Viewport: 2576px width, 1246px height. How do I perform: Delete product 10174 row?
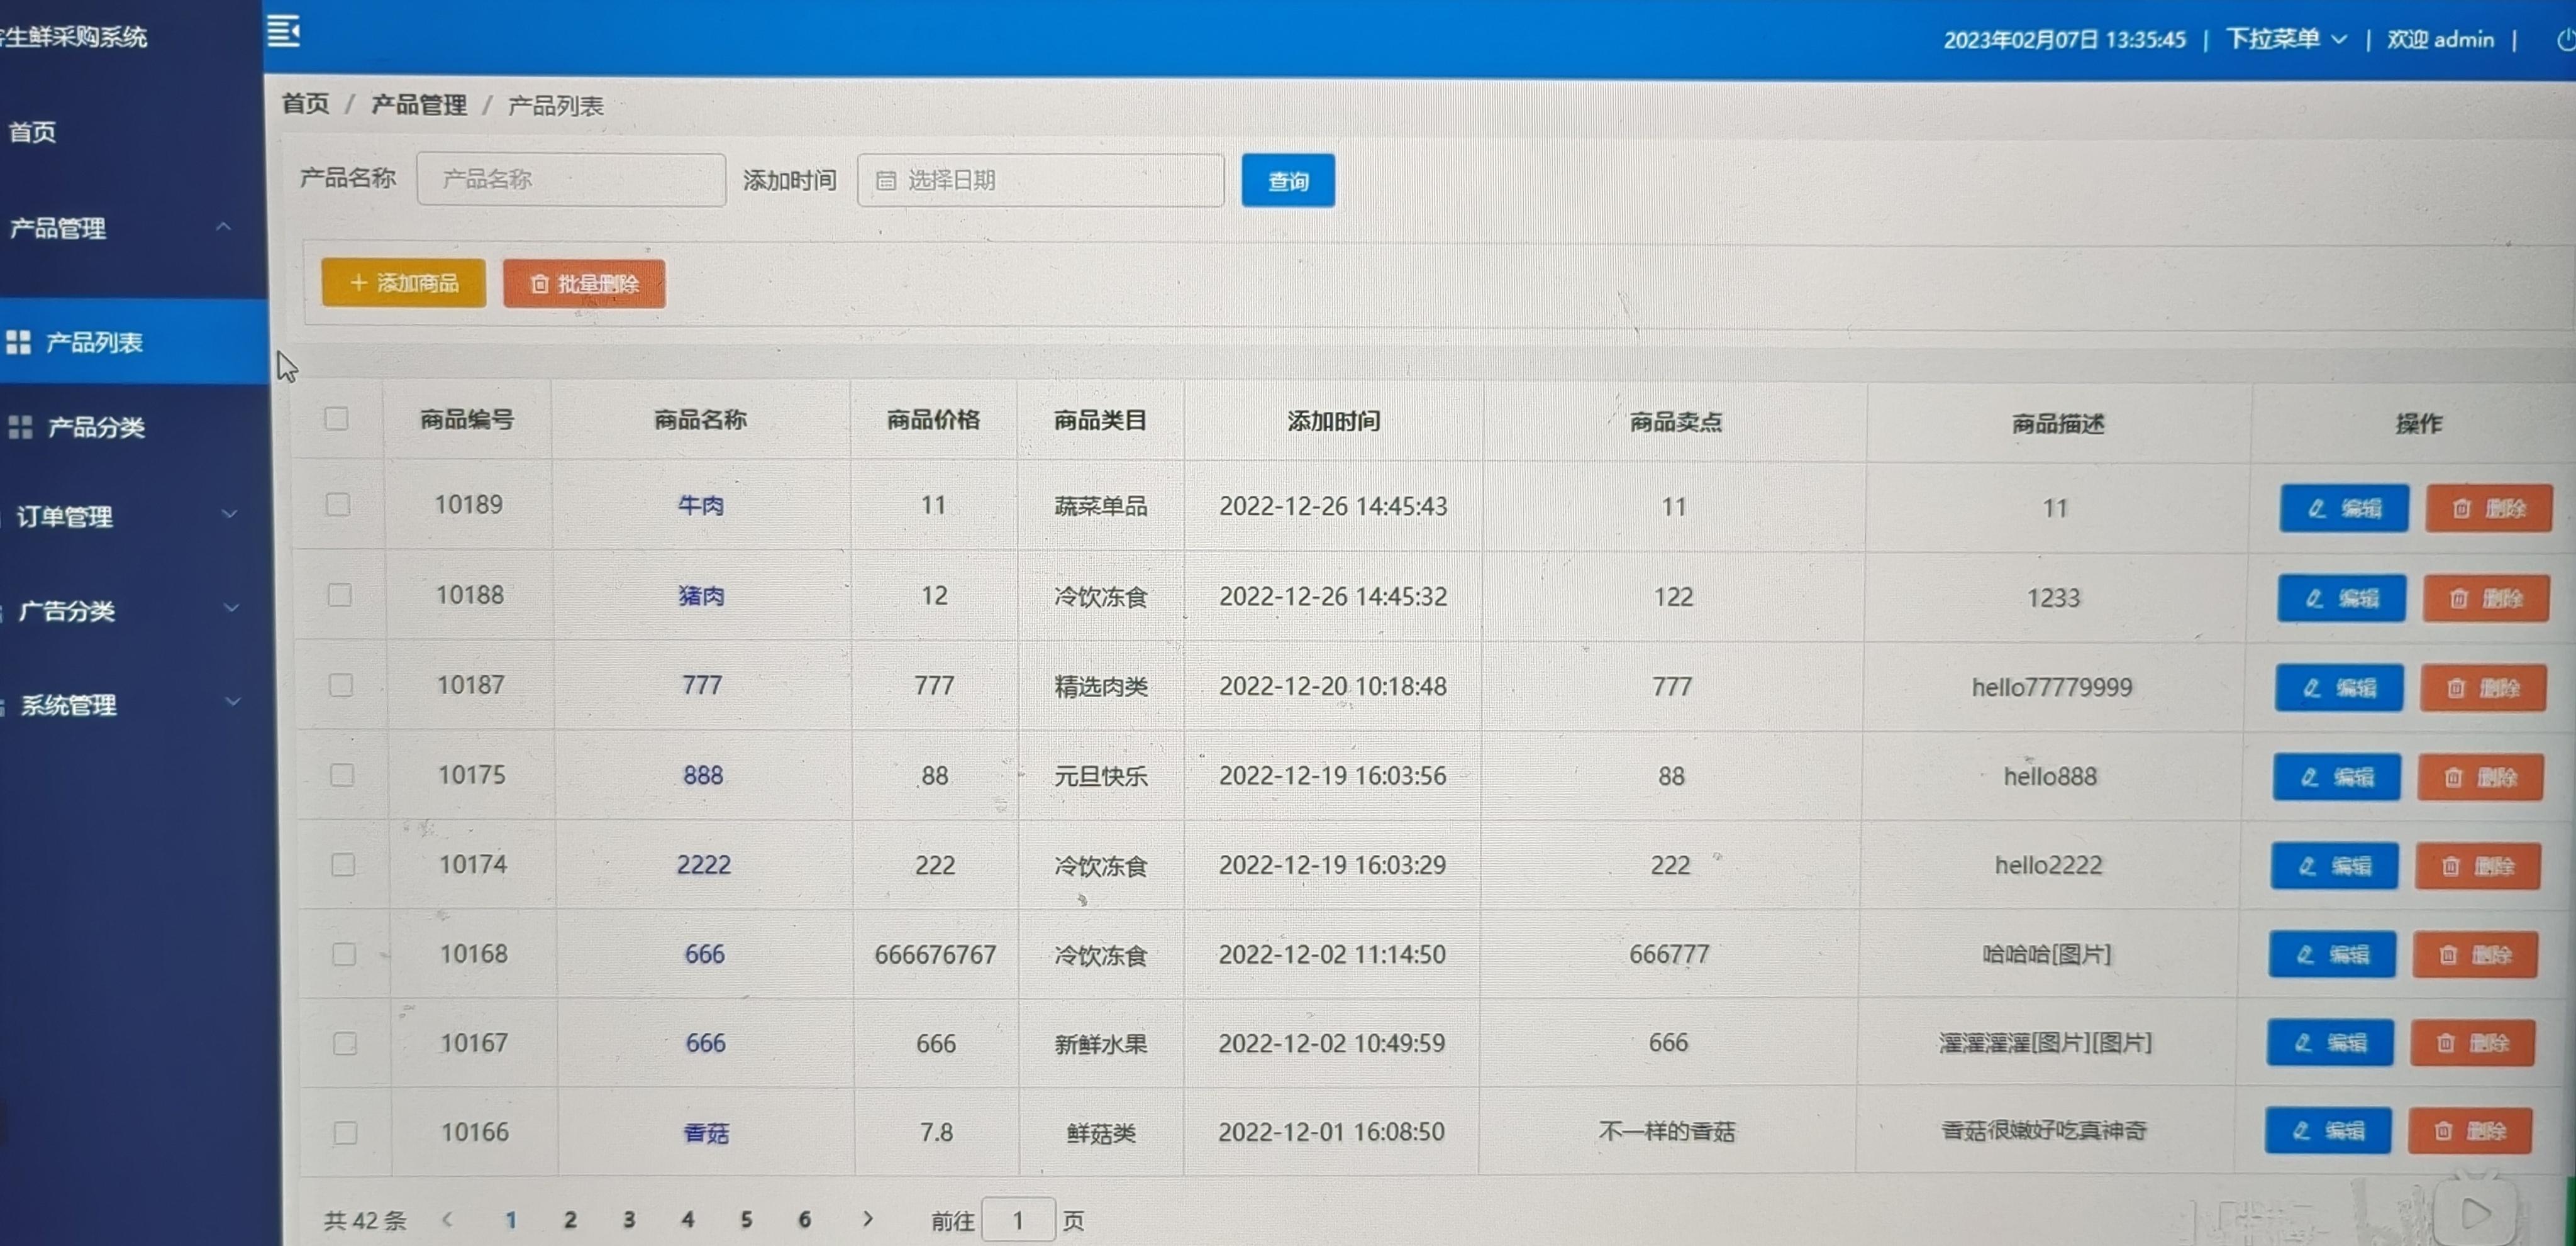click(x=2478, y=866)
